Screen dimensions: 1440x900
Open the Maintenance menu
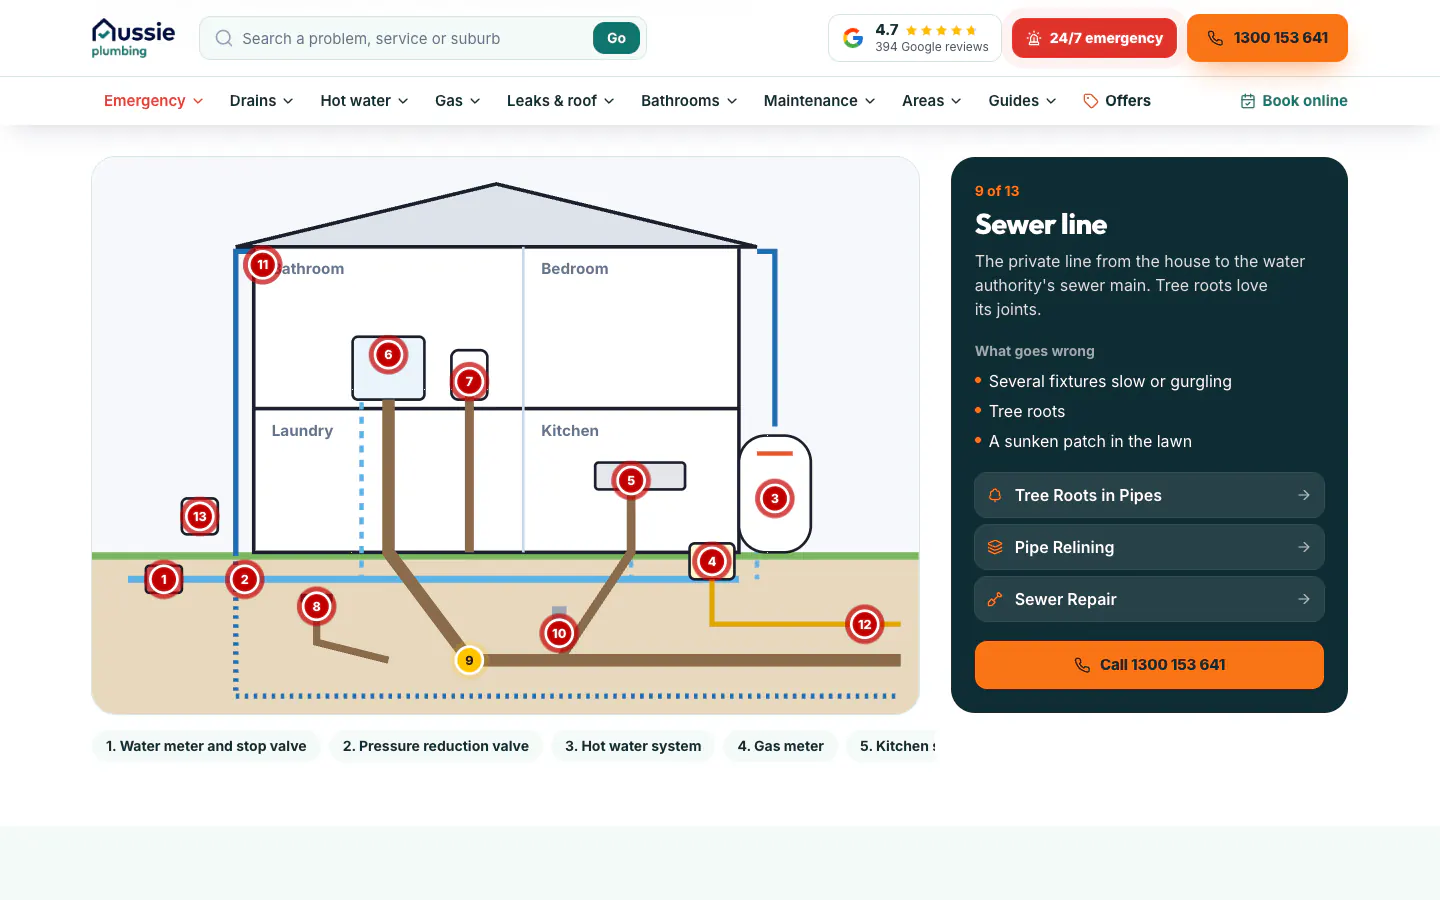[x=820, y=101]
